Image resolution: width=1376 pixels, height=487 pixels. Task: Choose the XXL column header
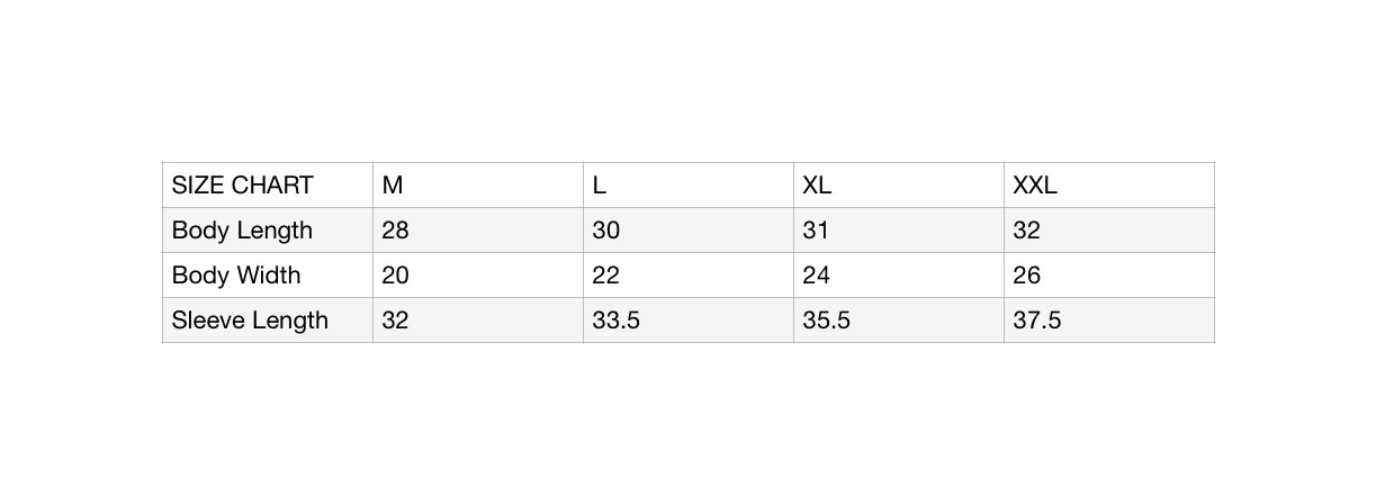[x=1034, y=185]
